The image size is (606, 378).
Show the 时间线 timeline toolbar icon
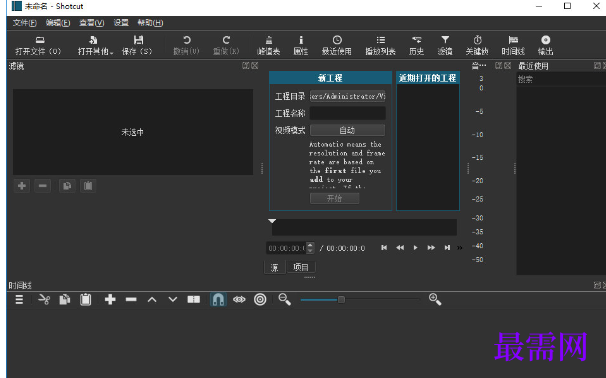[513, 45]
